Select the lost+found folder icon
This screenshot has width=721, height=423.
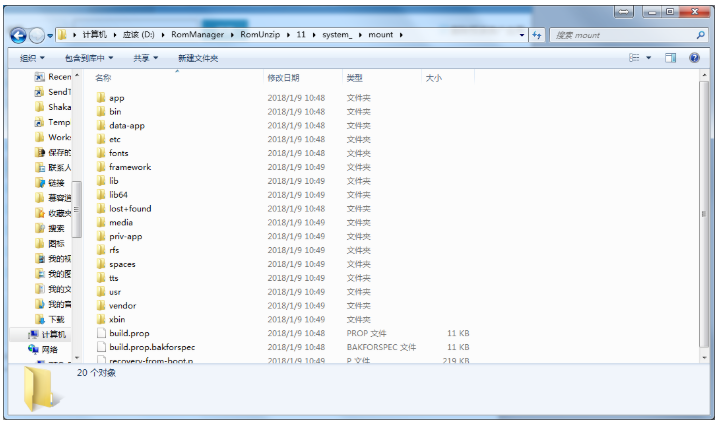(101, 208)
